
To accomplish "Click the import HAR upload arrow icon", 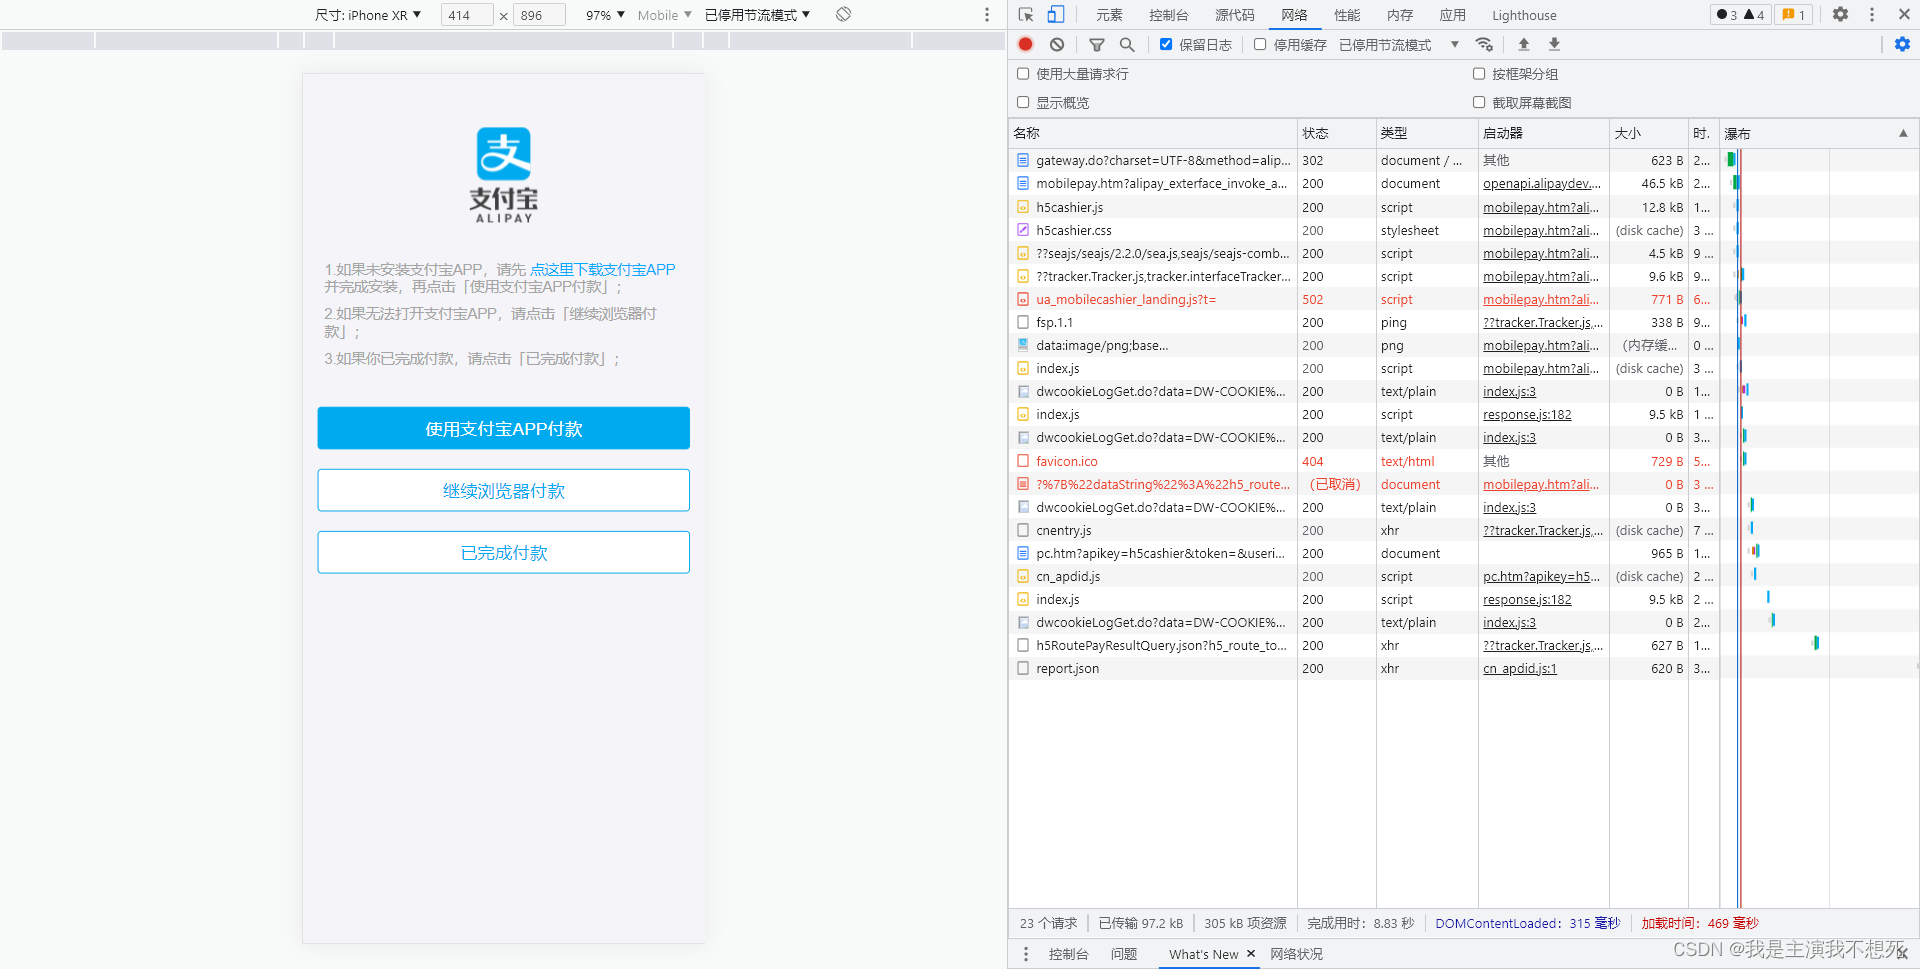I will (x=1524, y=44).
